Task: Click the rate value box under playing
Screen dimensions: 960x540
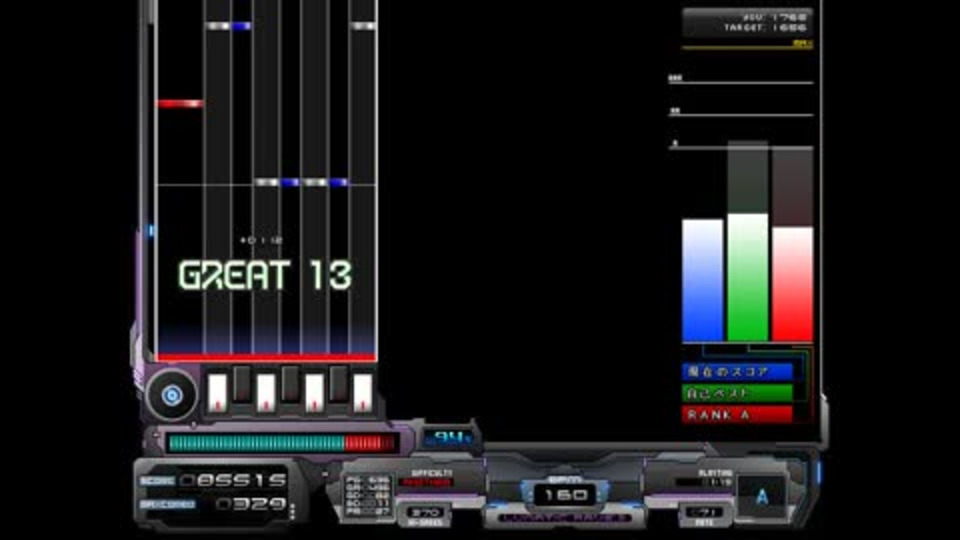Action: click(x=703, y=512)
